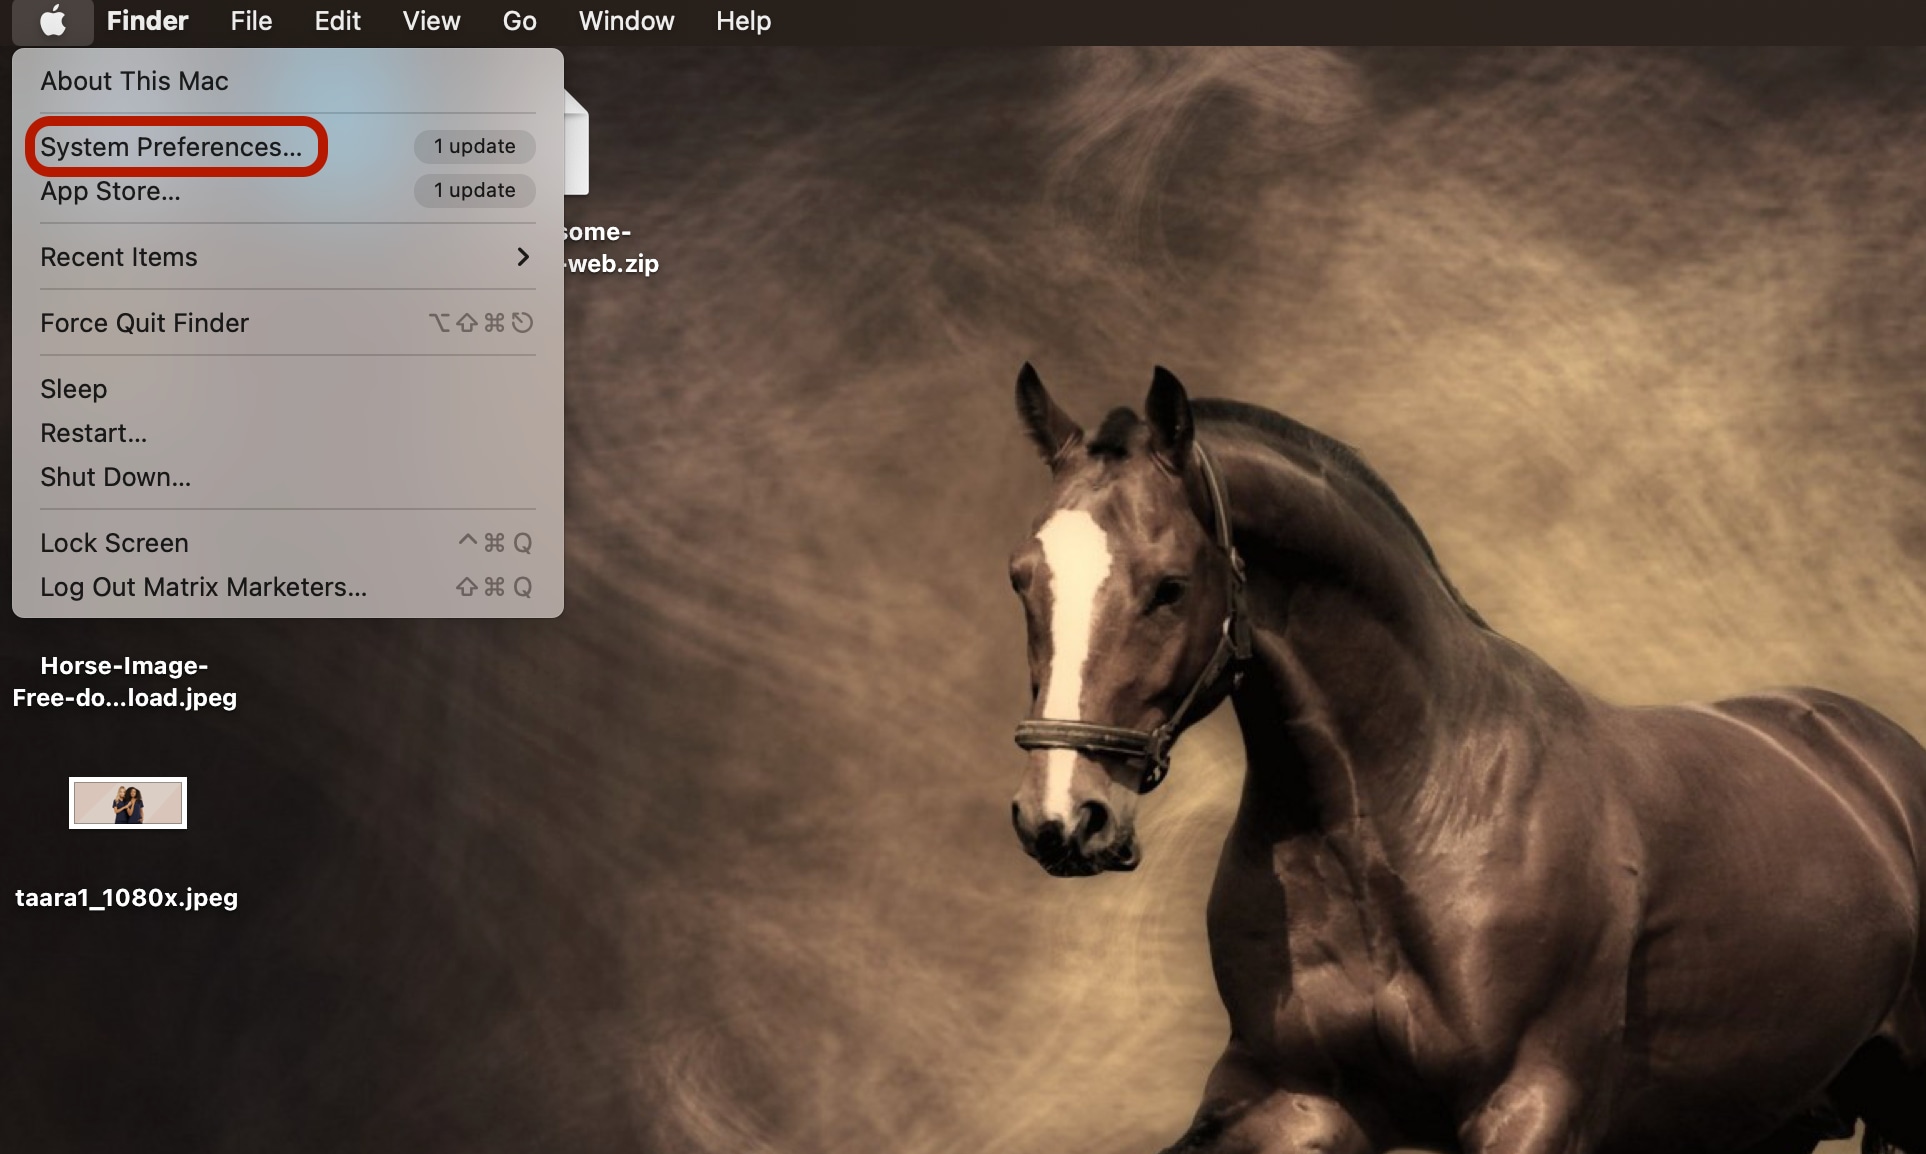Screen dimensions: 1926x1154
Task: Click the Help menu item
Action: tap(743, 21)
